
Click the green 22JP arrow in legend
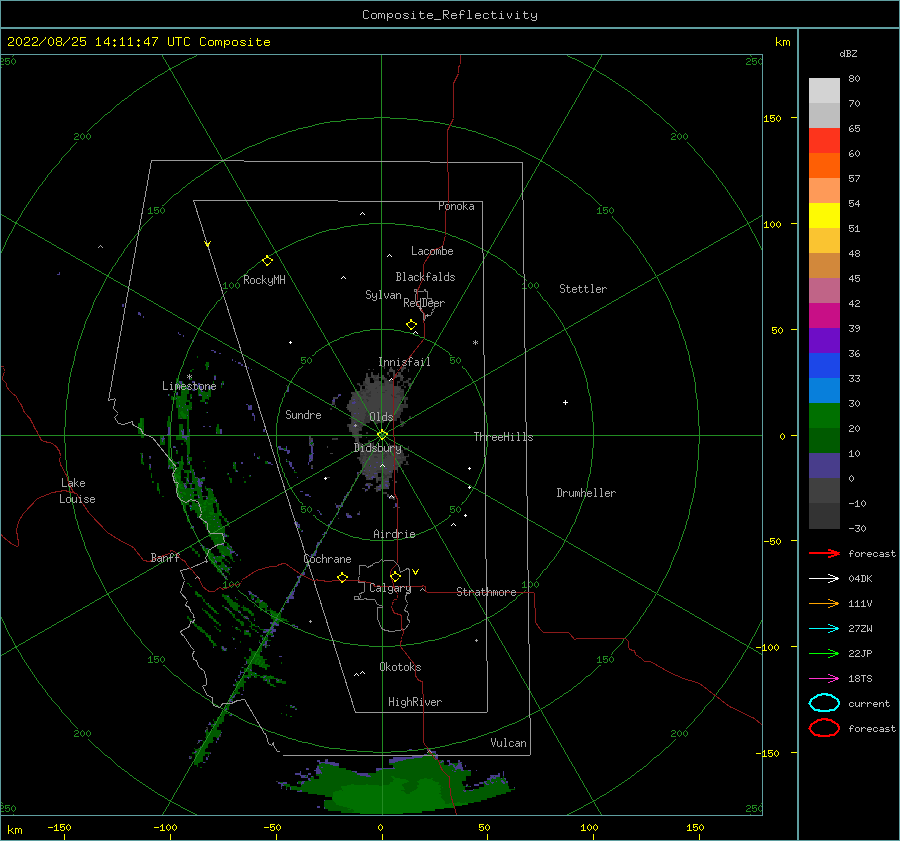tap(824, 653)
